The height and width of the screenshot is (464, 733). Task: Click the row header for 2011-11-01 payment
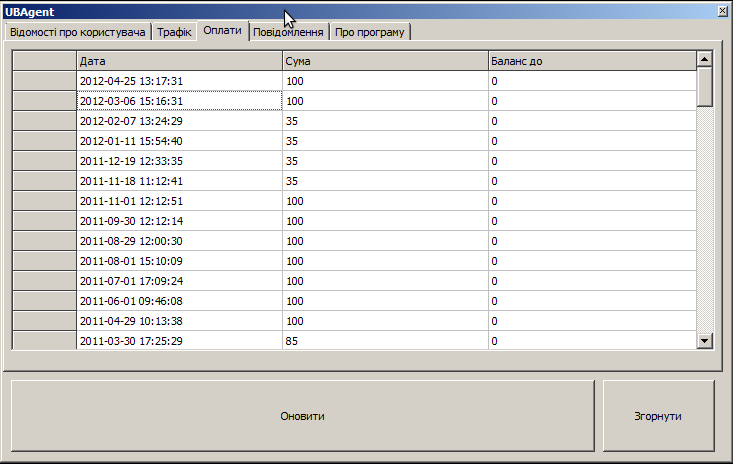44,201
